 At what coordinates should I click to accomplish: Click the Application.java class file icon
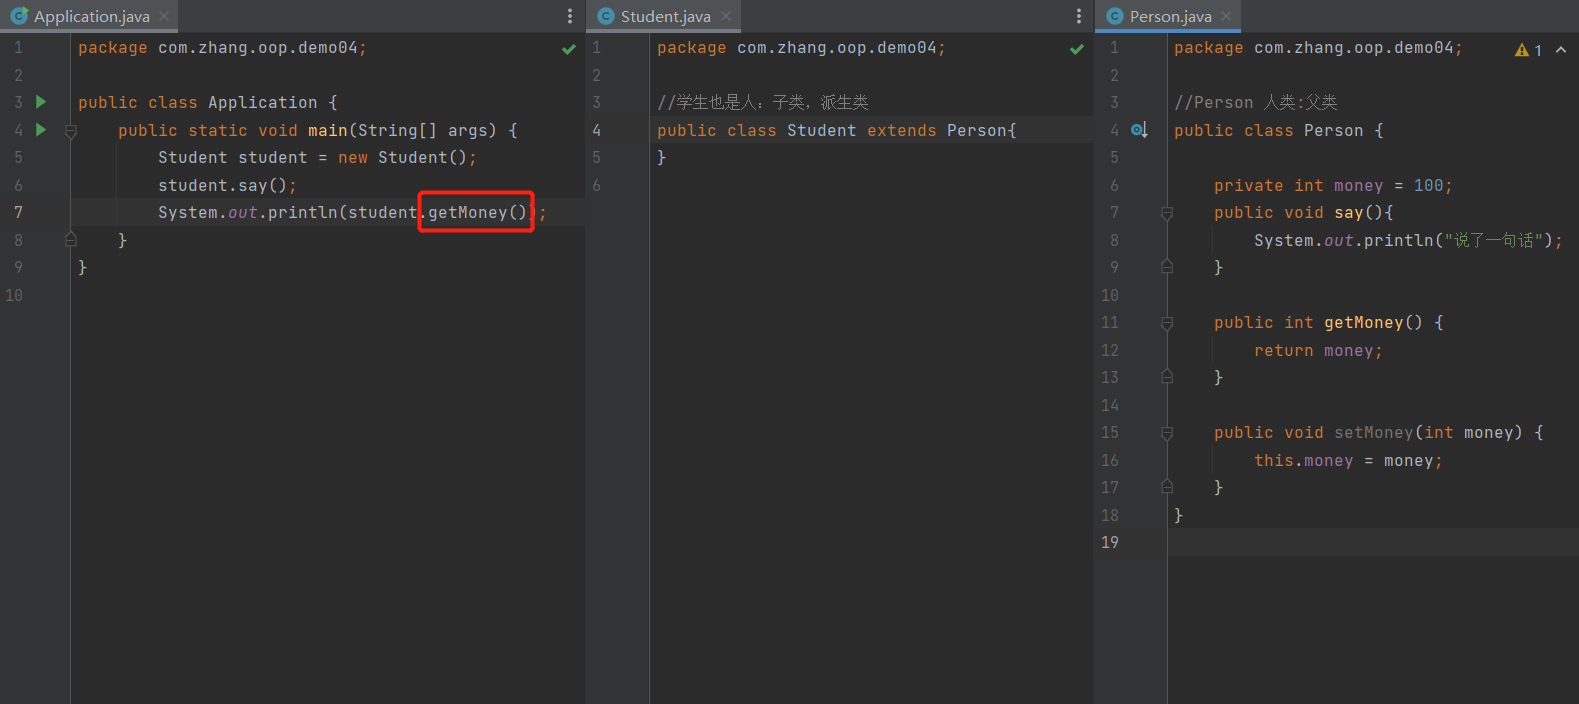(x=19, y=16)
